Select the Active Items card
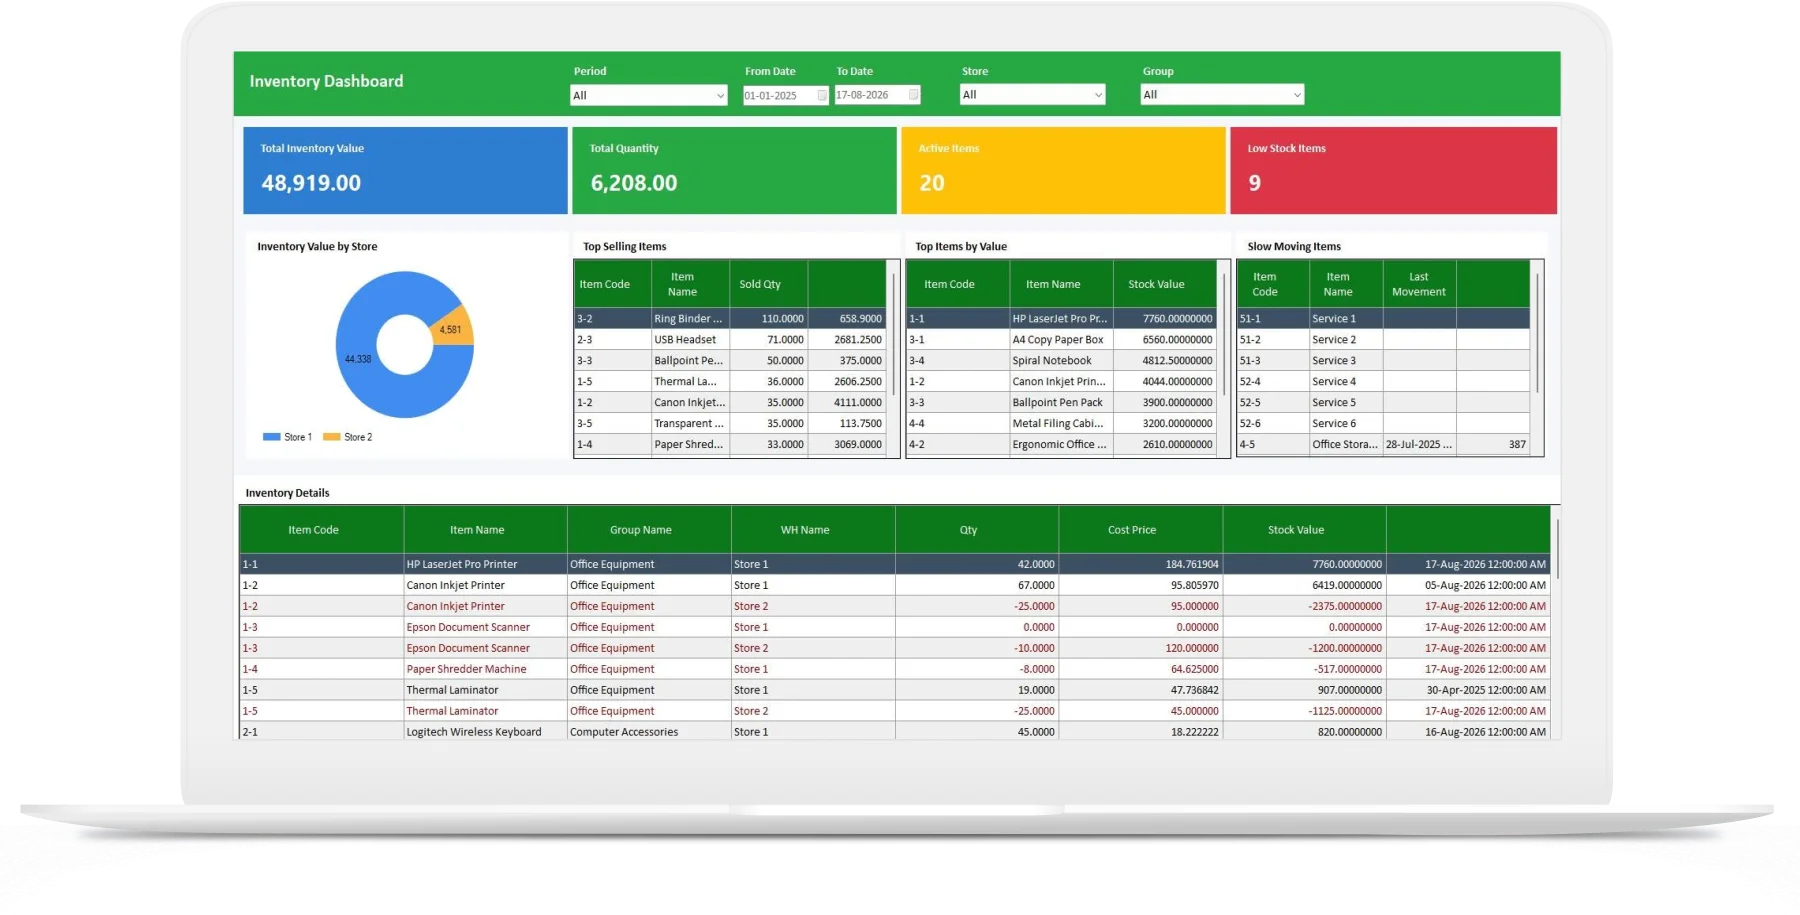This screenshot has height=915, width=1800. point(1063,170)
